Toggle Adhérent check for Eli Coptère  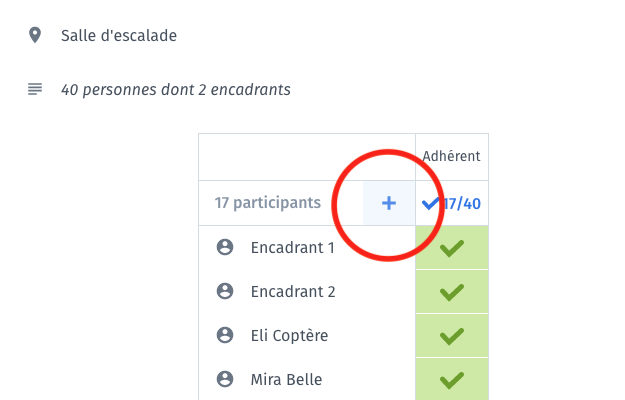pyautogui.click(x=452, y=336)
